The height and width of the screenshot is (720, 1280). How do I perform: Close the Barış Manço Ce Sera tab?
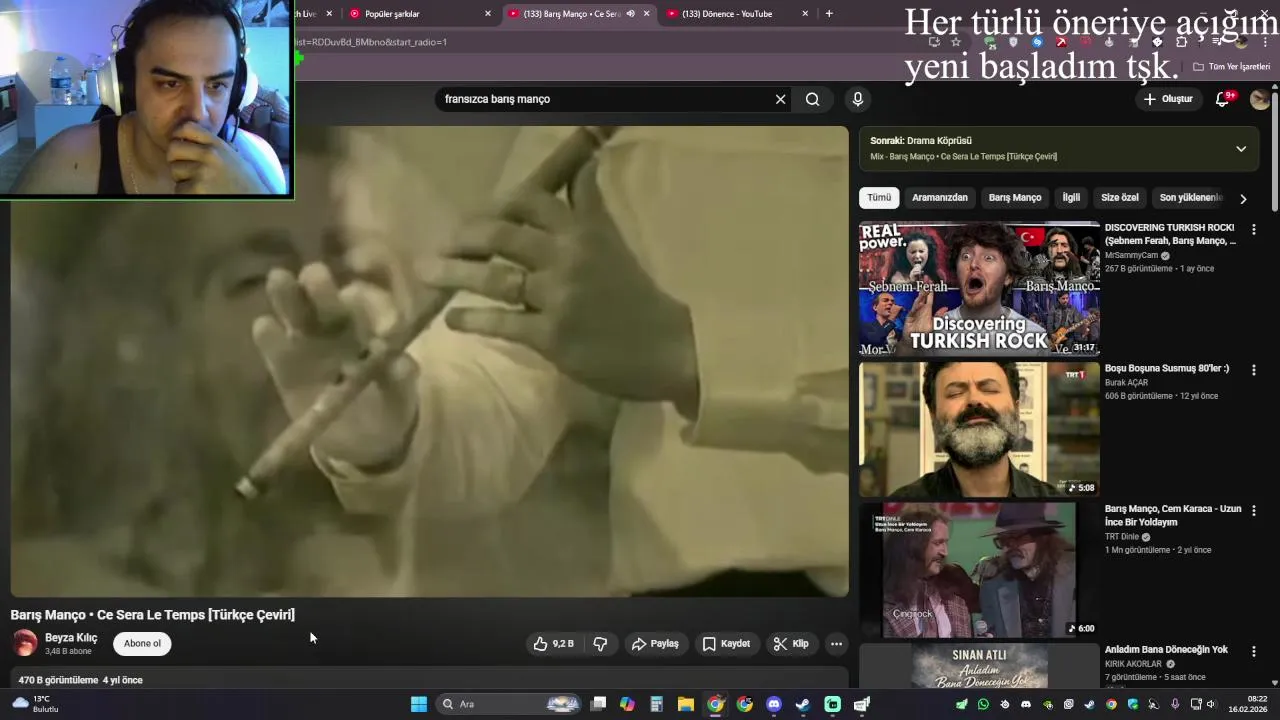click(646, 14)
